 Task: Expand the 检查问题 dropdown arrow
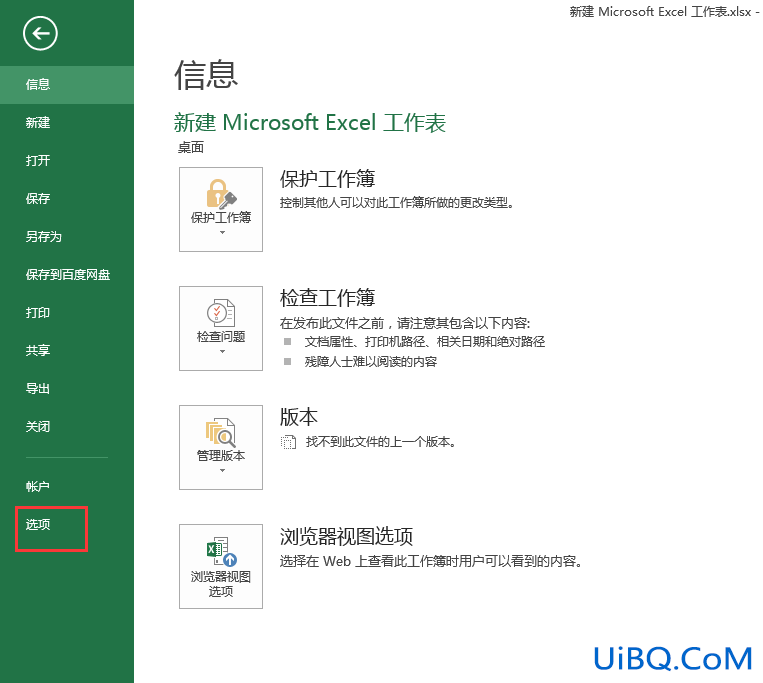coord(222,351)
